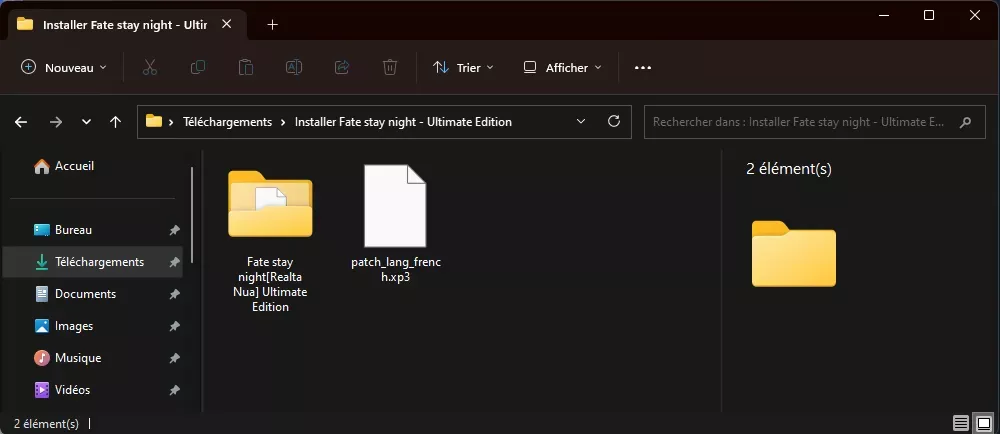Go to Téléchargements in address path

tap(227, 122)
